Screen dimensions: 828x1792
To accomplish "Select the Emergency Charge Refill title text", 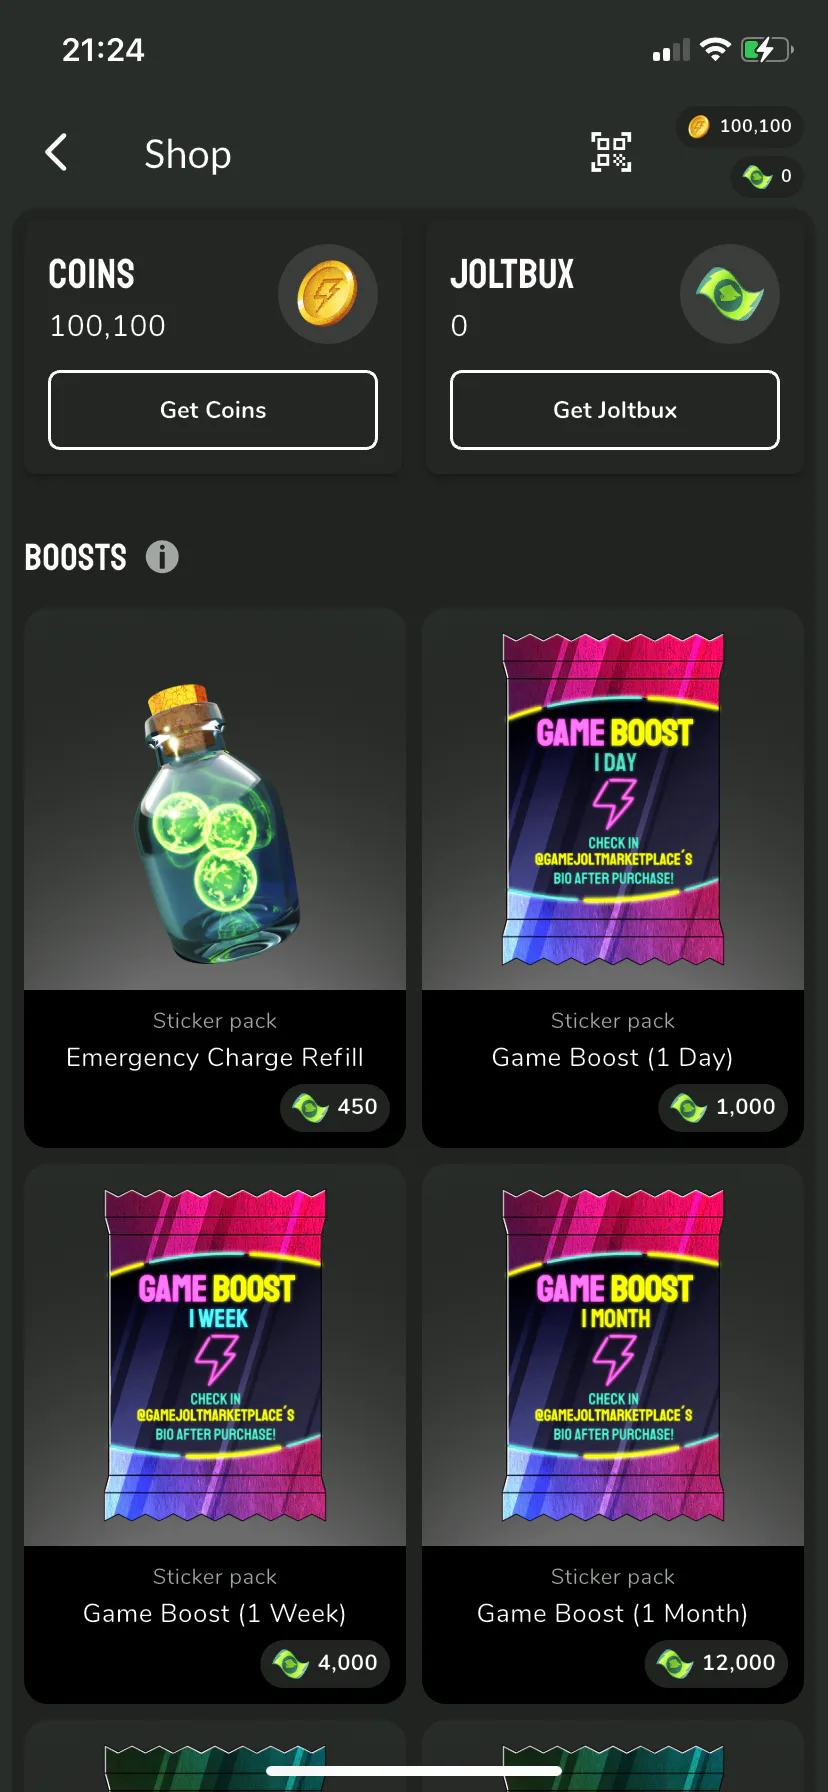I will [215, 1057].
